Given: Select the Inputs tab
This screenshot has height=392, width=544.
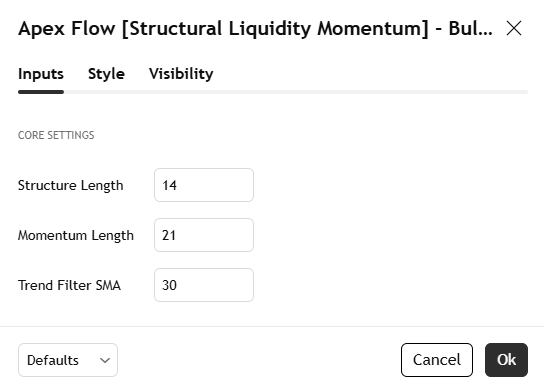Looking at the screenshot, I should pos(41,74).
